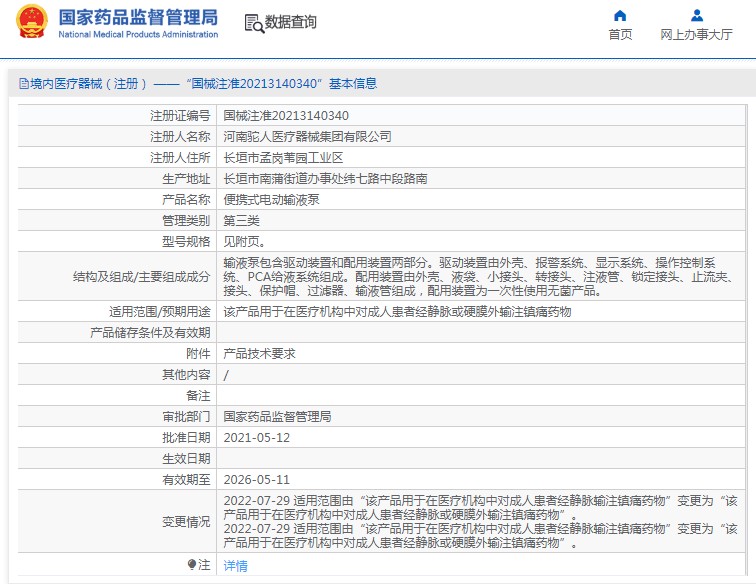Image resolution: width=756 pixels, height=584 pixels.
Task: Select production address 长垣市南蒲街道办事处纬七路中段路南
Action: 325,179
